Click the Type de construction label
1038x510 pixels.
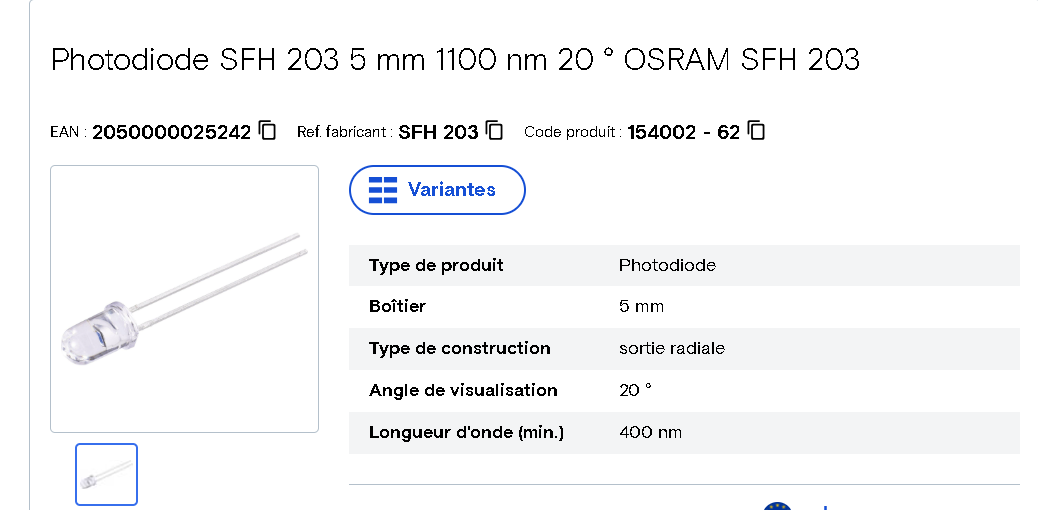(459, 348)
